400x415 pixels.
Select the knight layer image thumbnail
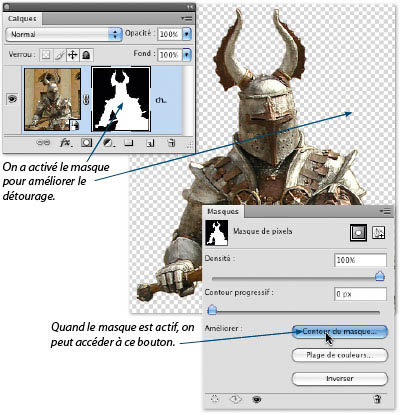52,99
